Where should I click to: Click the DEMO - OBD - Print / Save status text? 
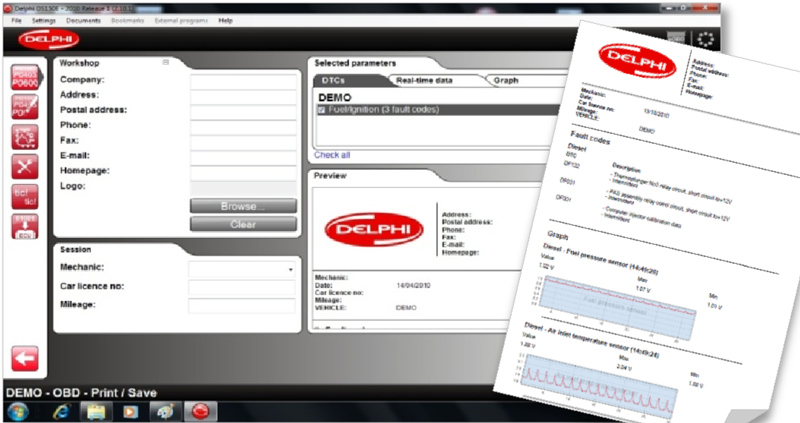[81, 393]
